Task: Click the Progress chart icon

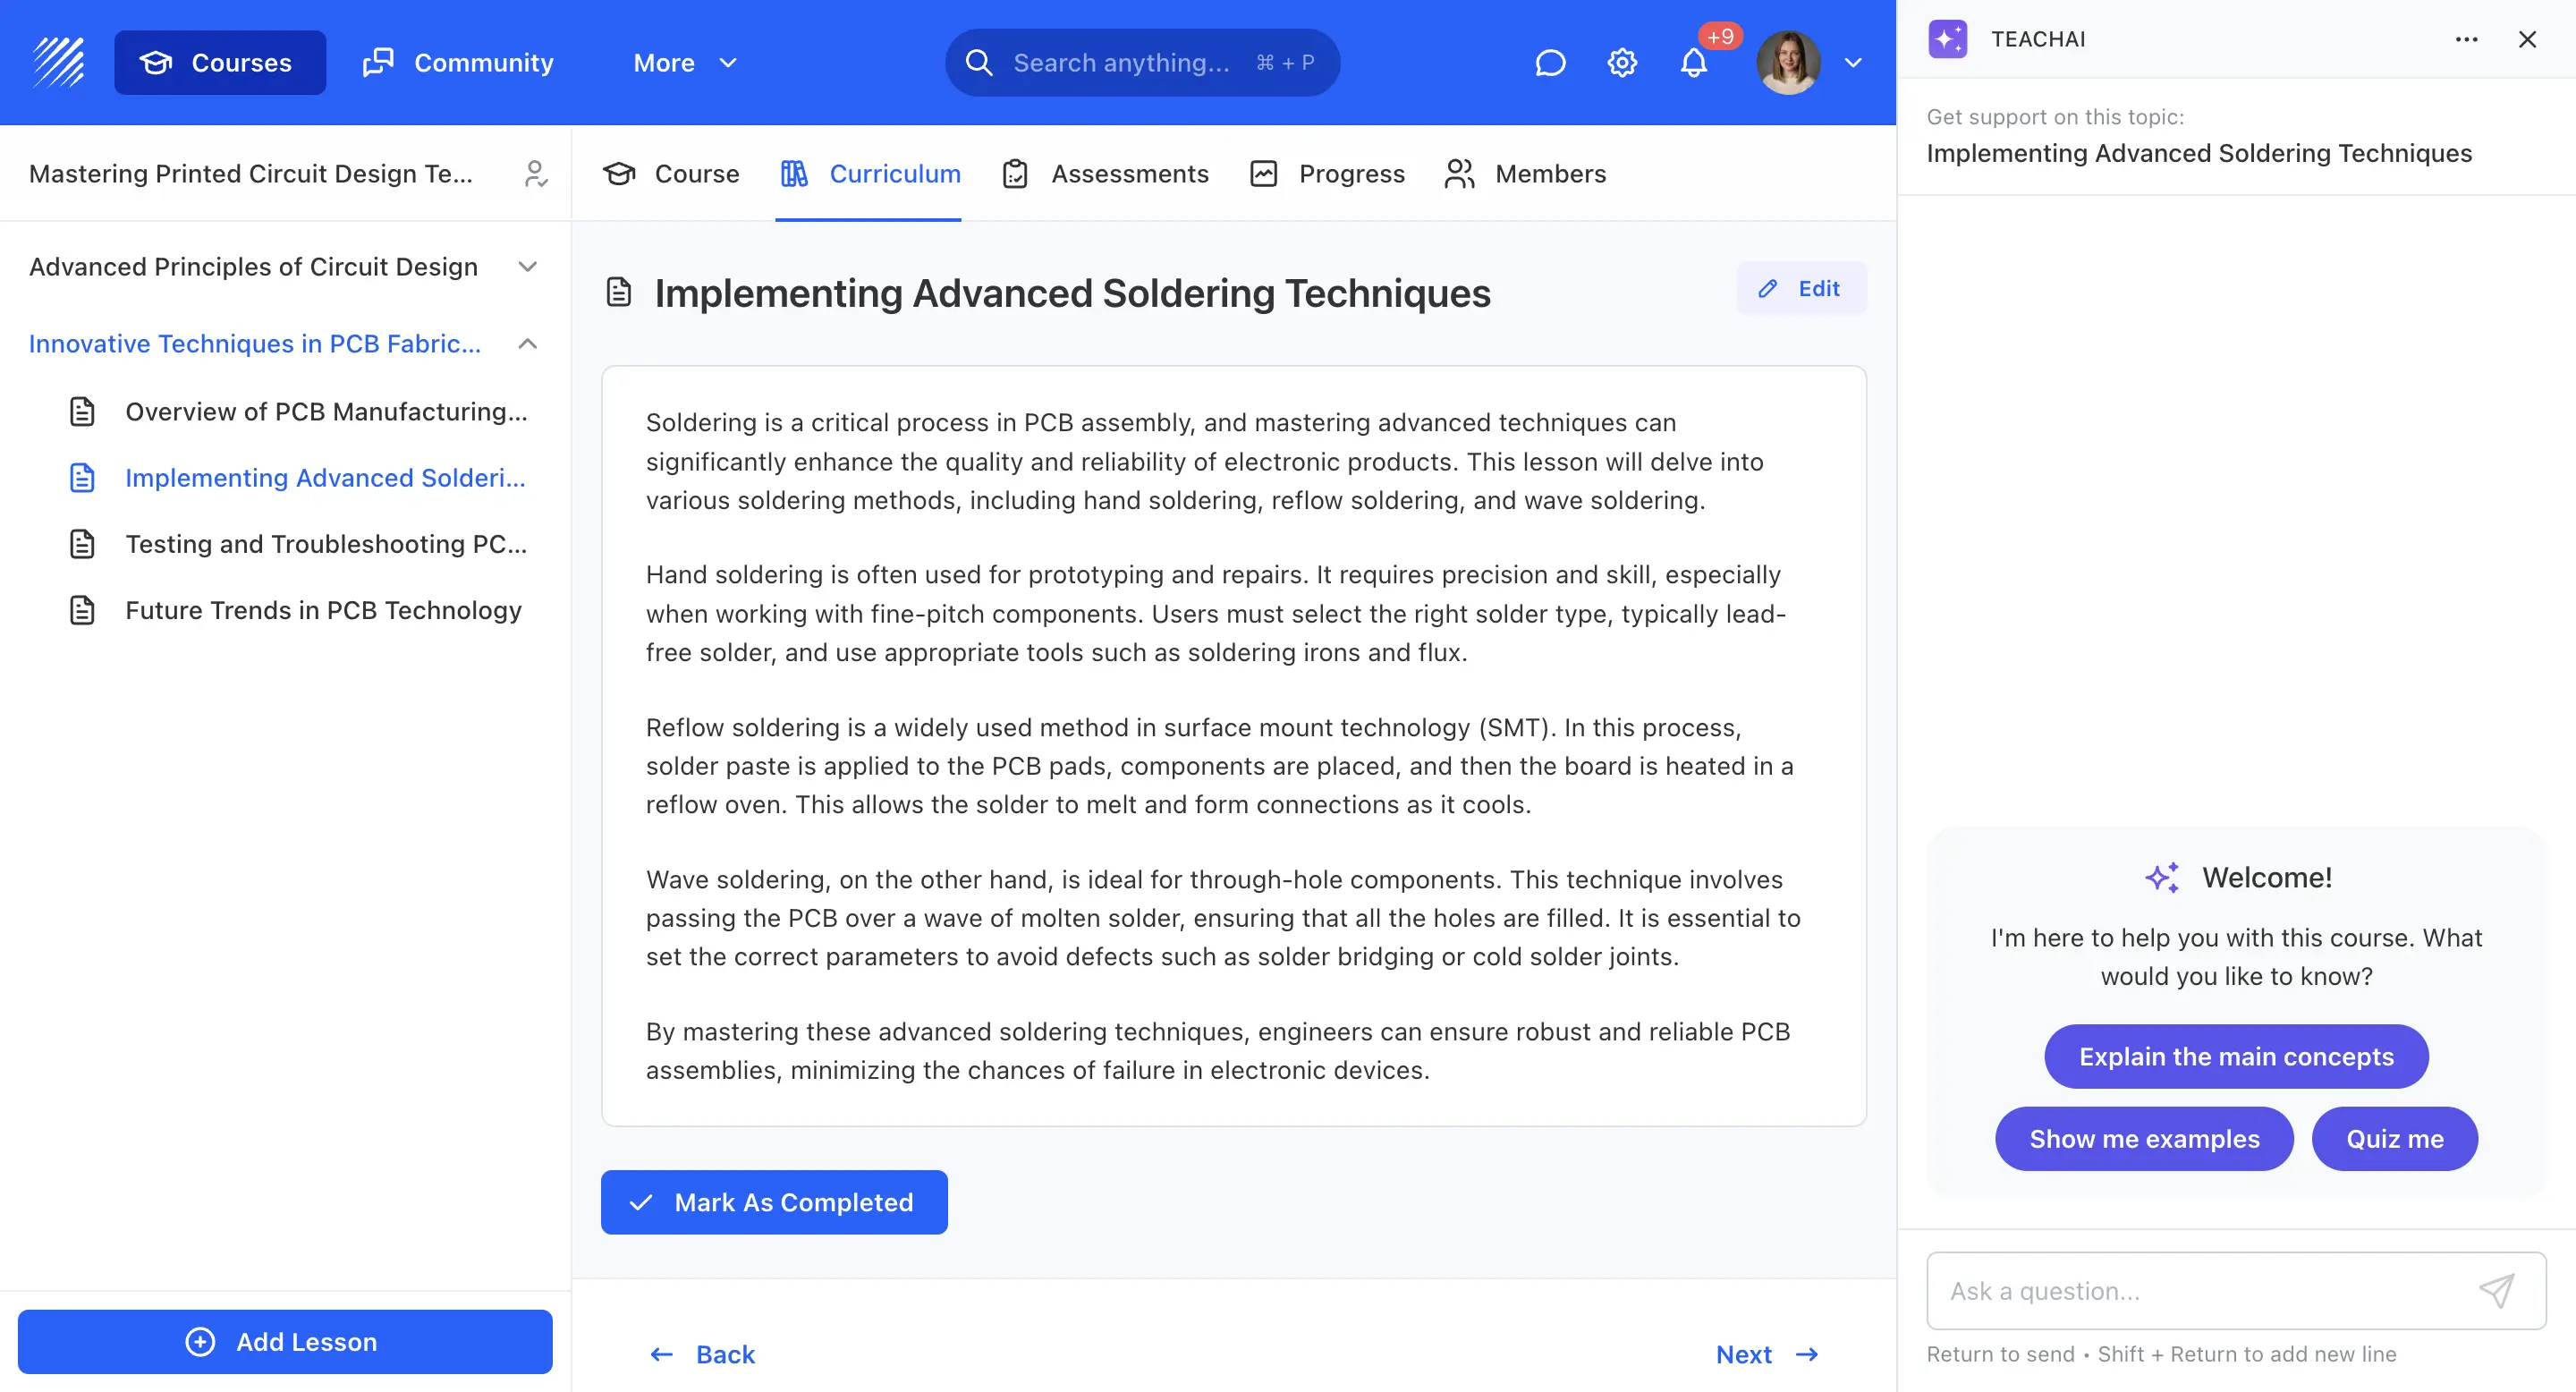Action: point(1264,174)
